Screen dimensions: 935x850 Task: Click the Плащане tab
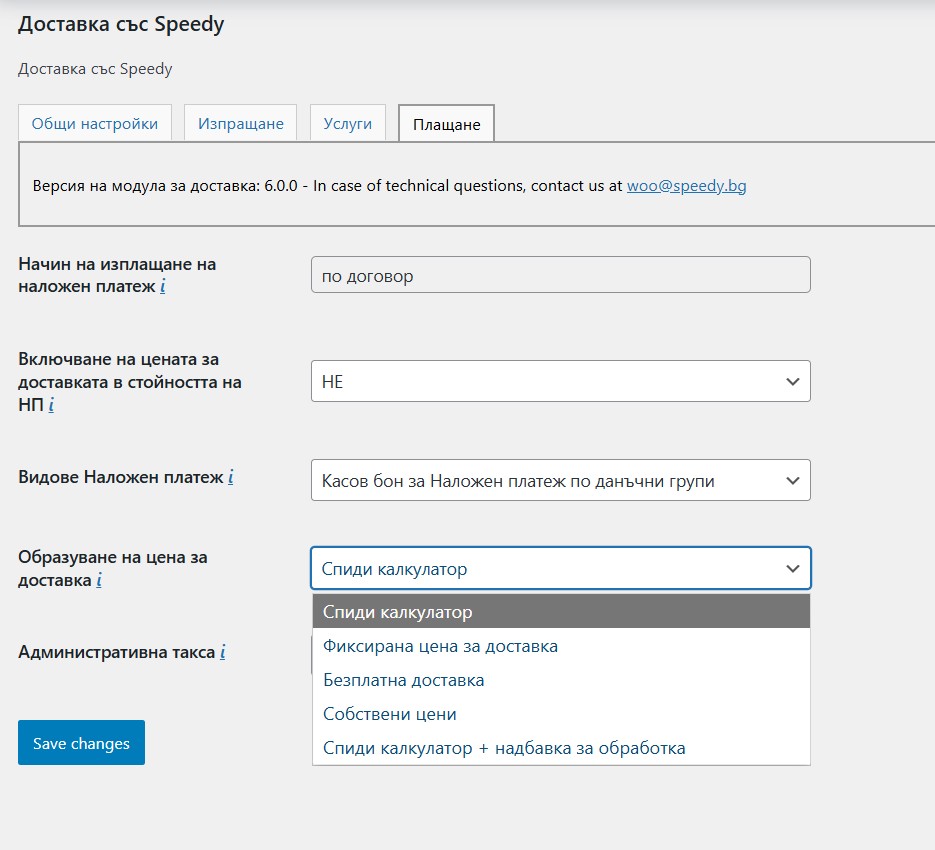445,123
